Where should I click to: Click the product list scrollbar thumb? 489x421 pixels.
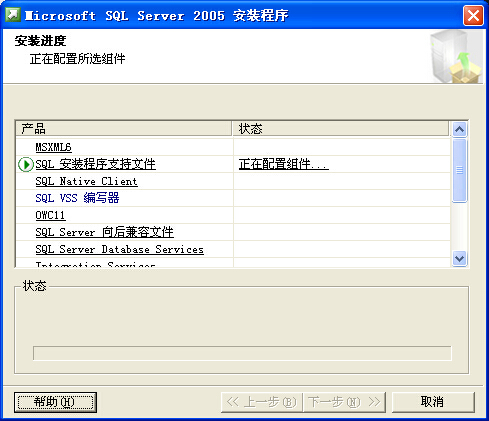pos(460,170)
